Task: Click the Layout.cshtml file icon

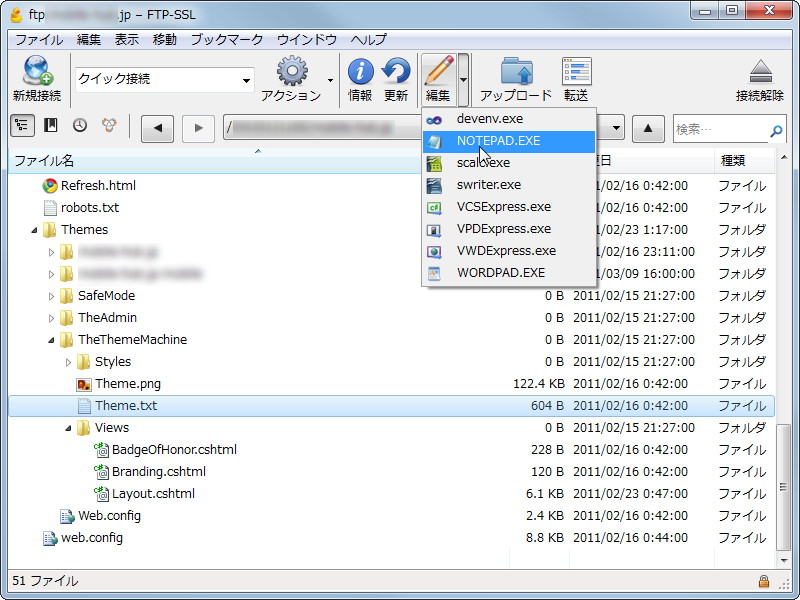Action: click(x=101, y=494)
